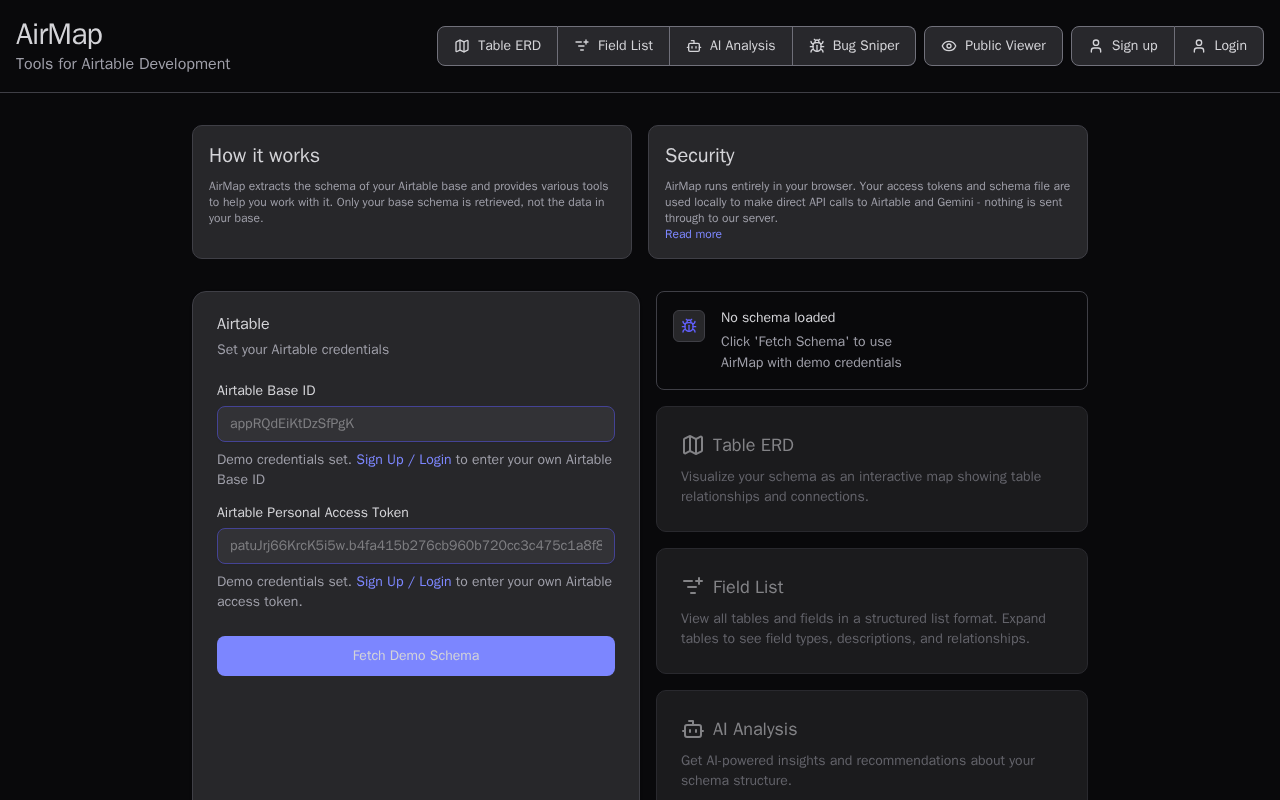The width and height of the screenshot is (1280, 800).
Task: Click Sign Up / Login link under access token
Action: 404,582
